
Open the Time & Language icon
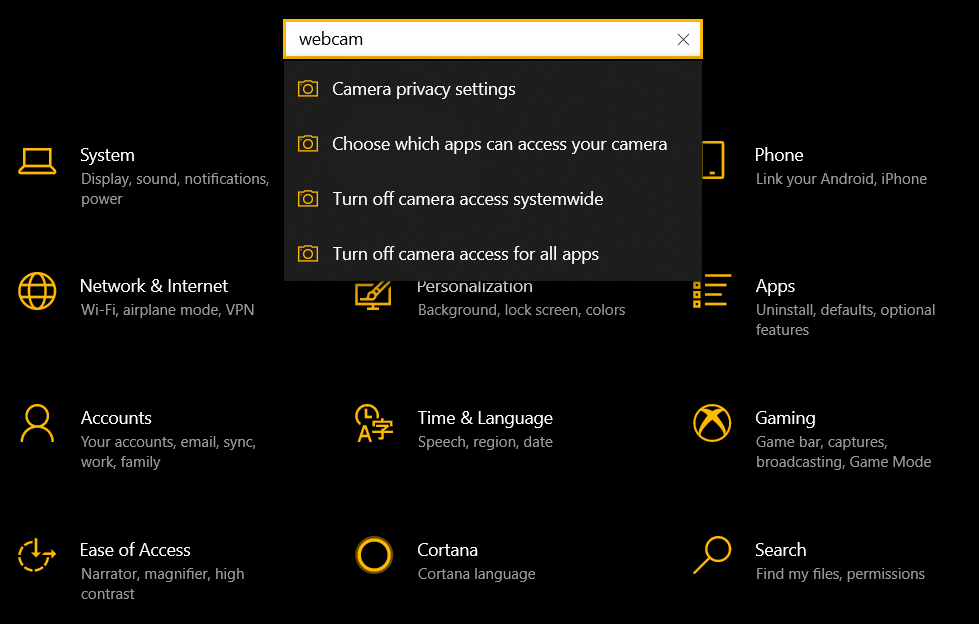[374, 423]
